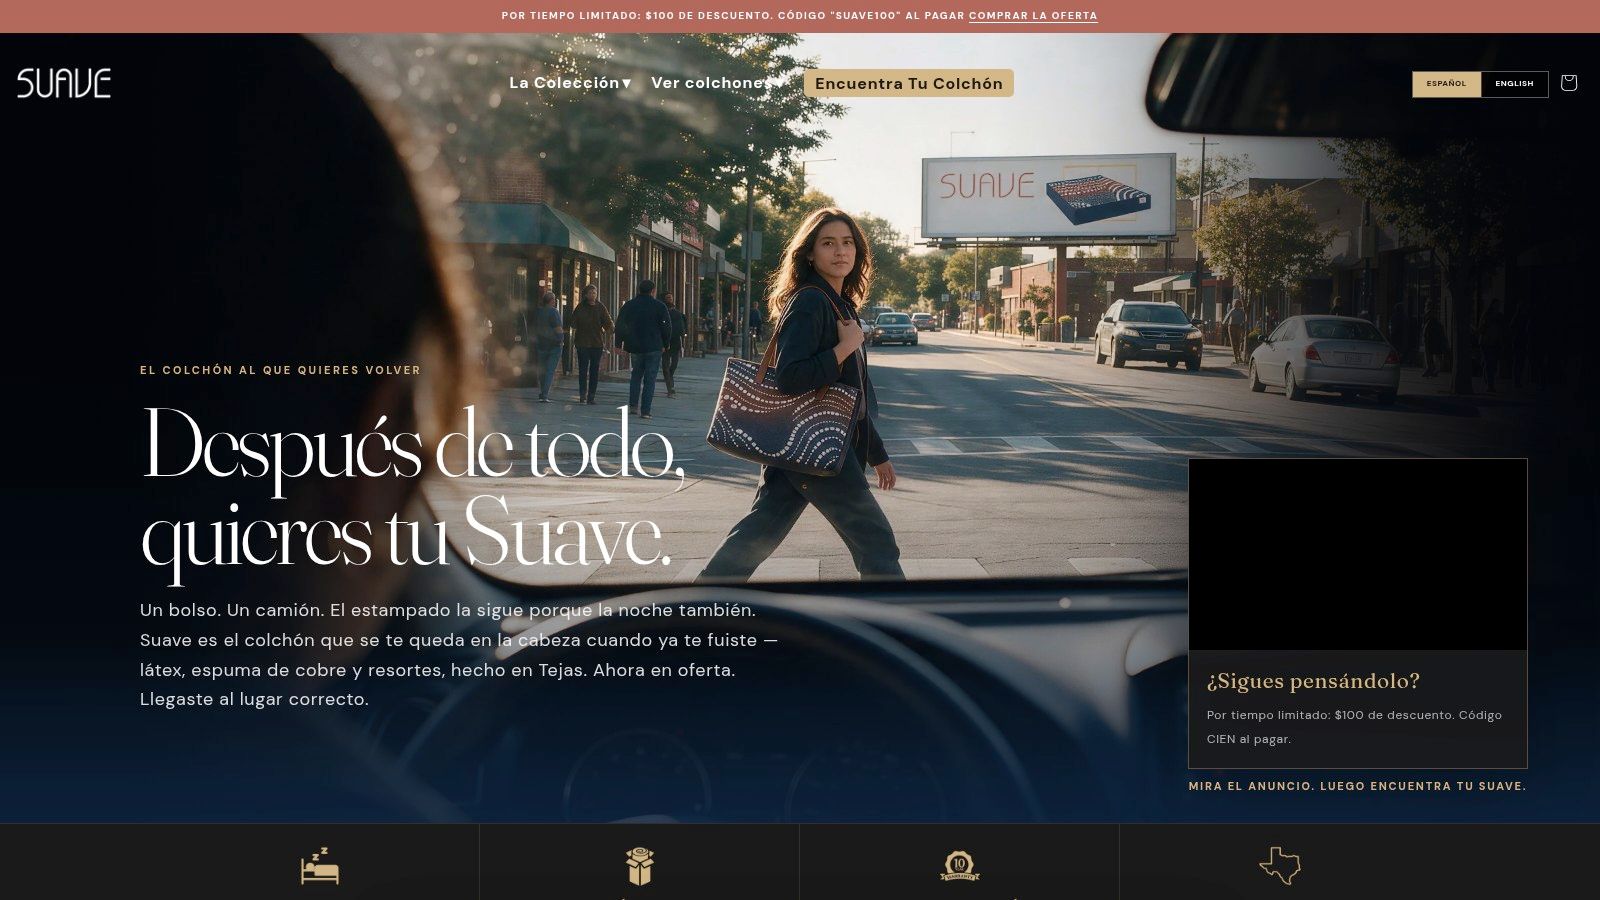Click the sleeping bed icon

point(320,866)
